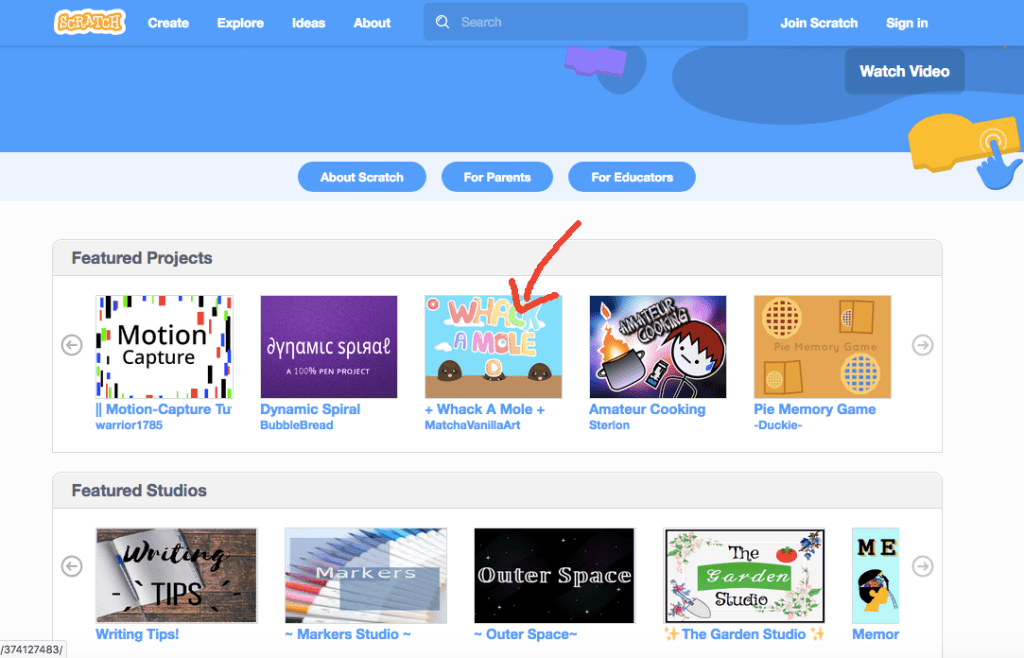Click right arrow in Featured Studios
Image resolution: width=1024 pixels, height=658 pixels.
[922, 567]
